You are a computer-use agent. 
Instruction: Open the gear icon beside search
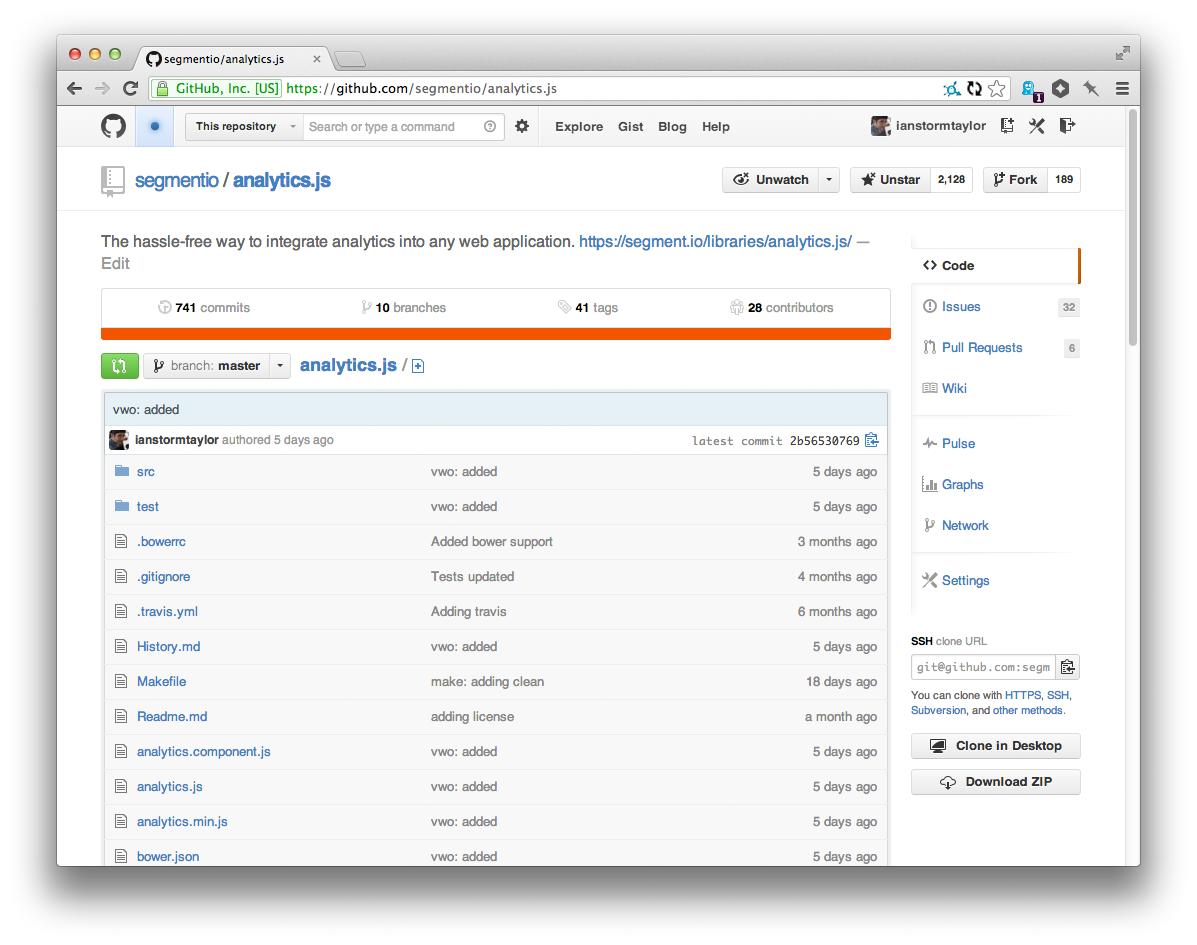click(522, 126)
